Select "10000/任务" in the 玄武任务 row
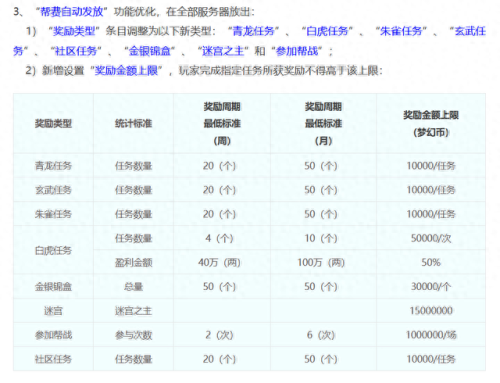The image size is (500, 383). pos(431,190)
